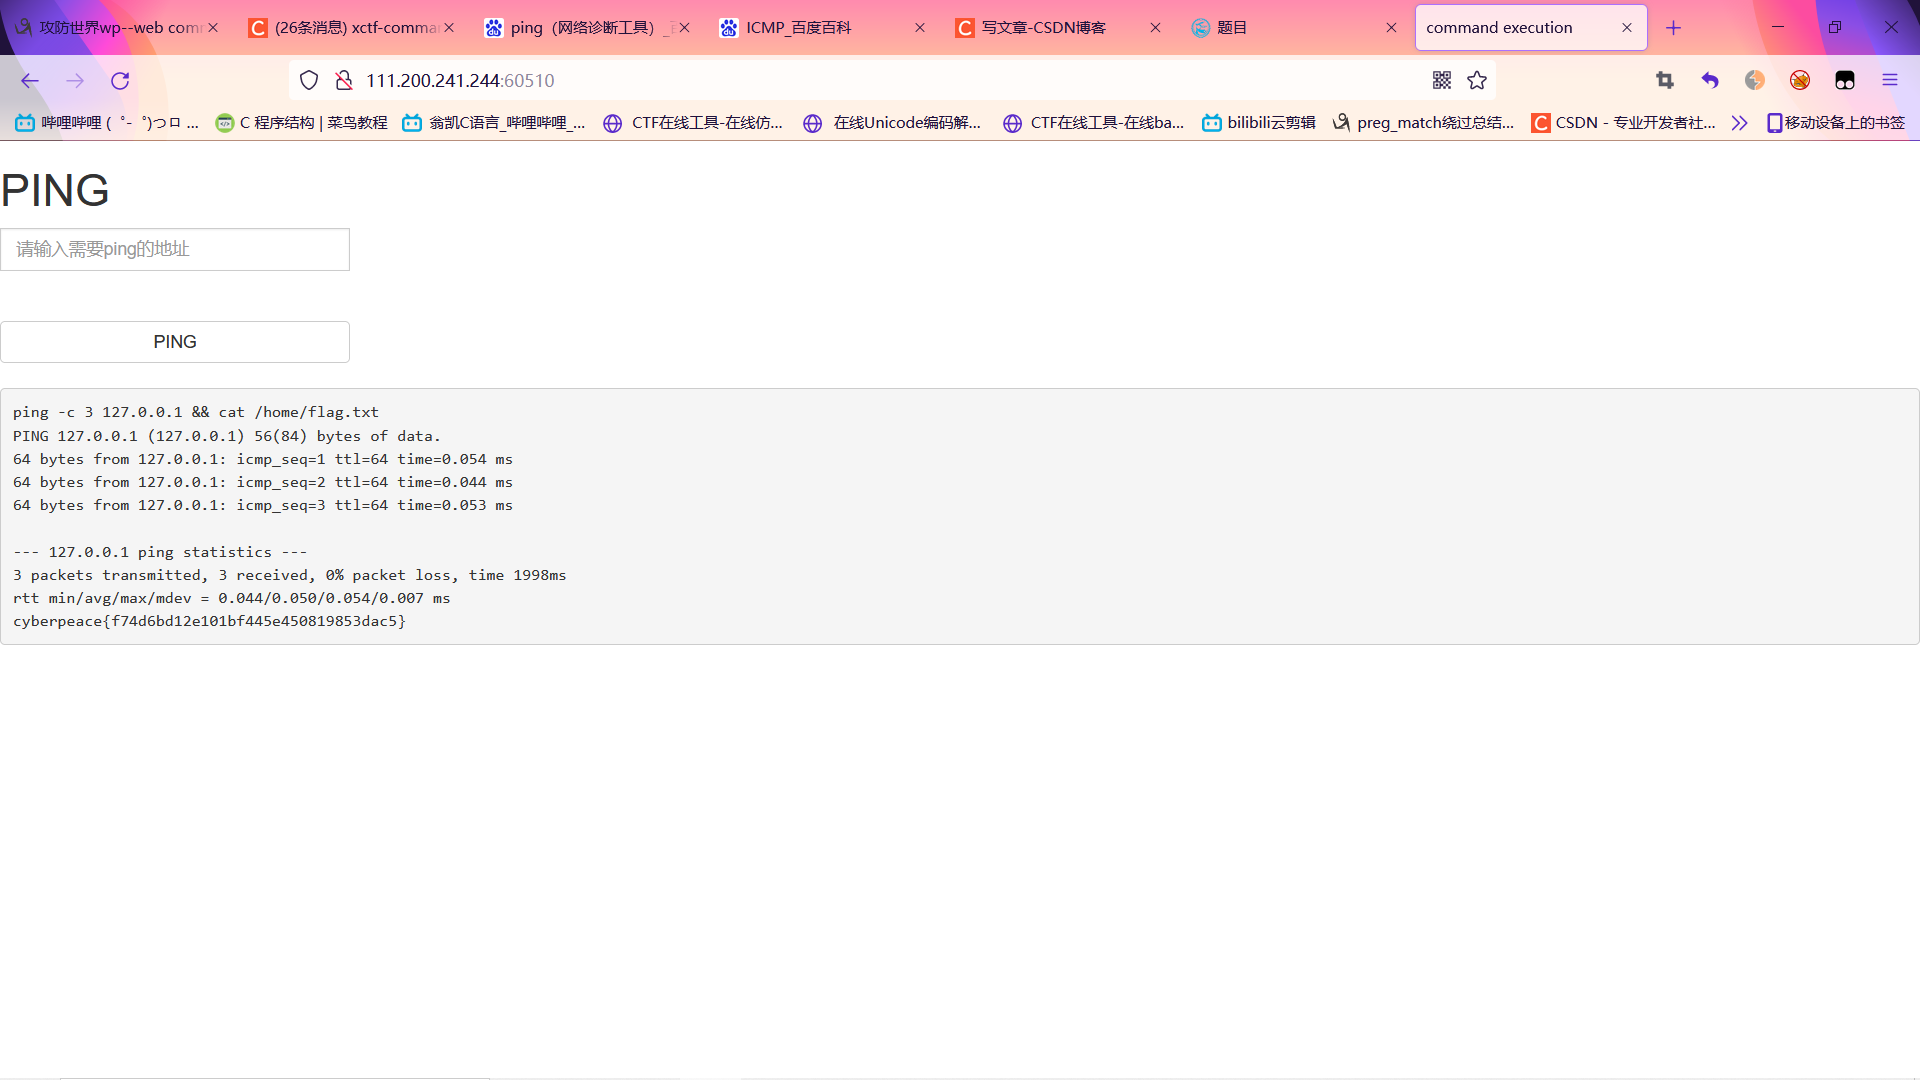Click the screenshot crop toolbar icon

[x=1665, y=81]
